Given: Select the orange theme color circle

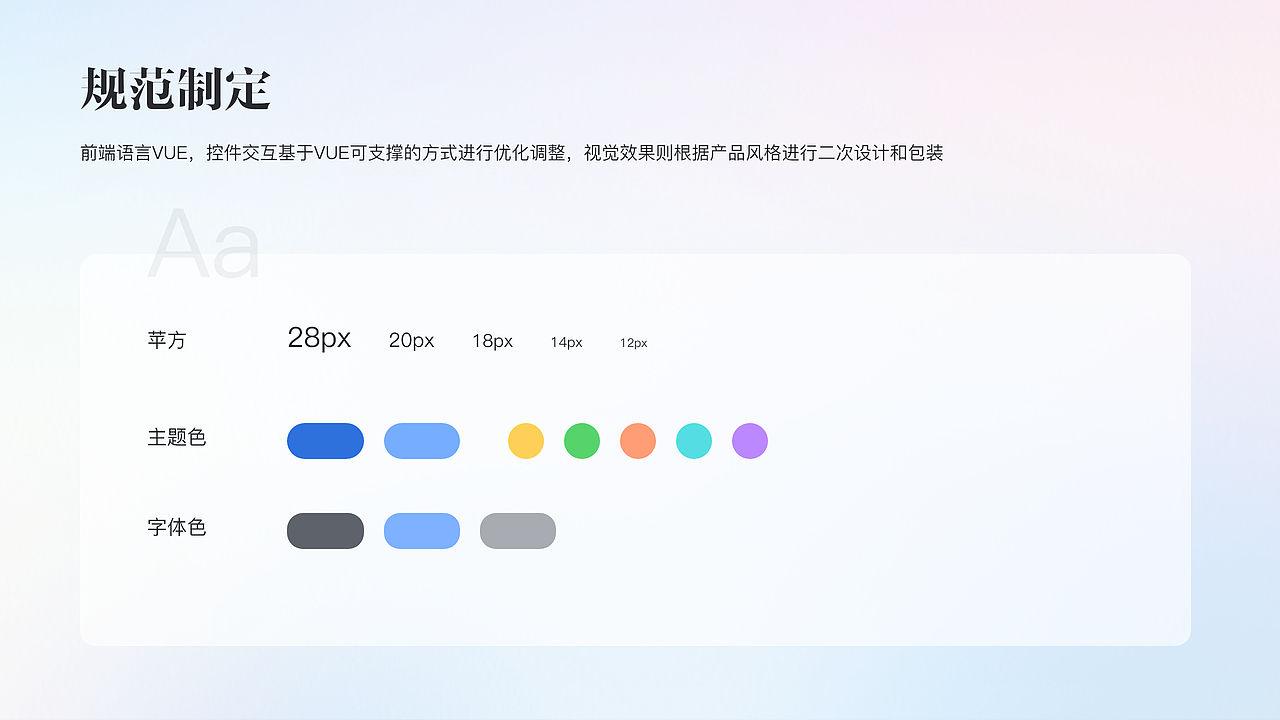Looking at the screenshot, I should (637, 440).
